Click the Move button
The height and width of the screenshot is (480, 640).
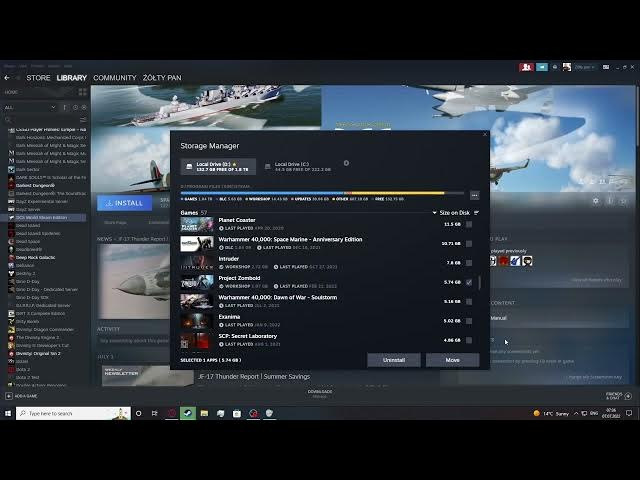453,360
